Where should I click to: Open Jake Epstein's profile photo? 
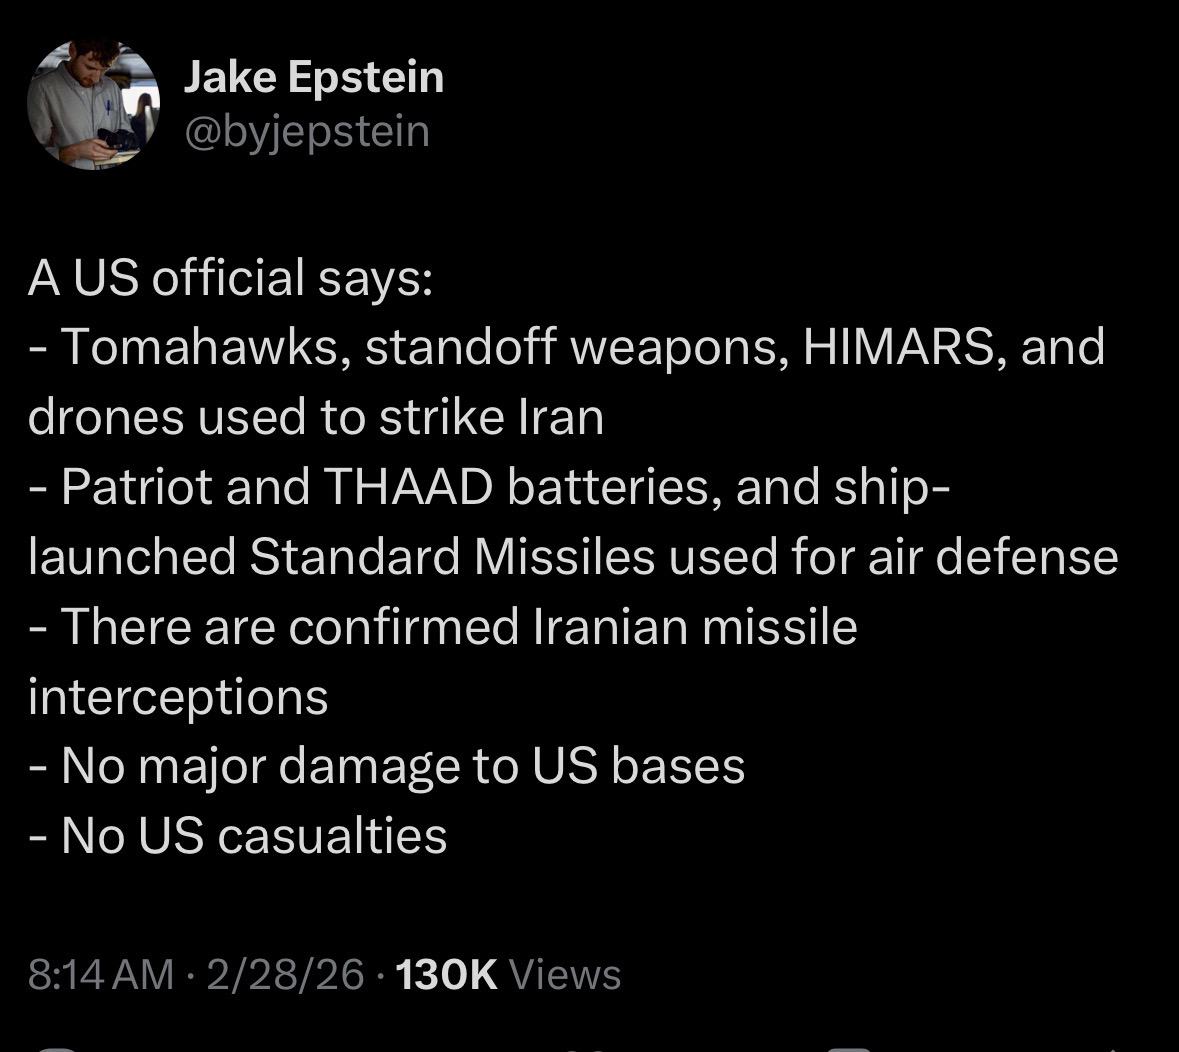[93, 105]
